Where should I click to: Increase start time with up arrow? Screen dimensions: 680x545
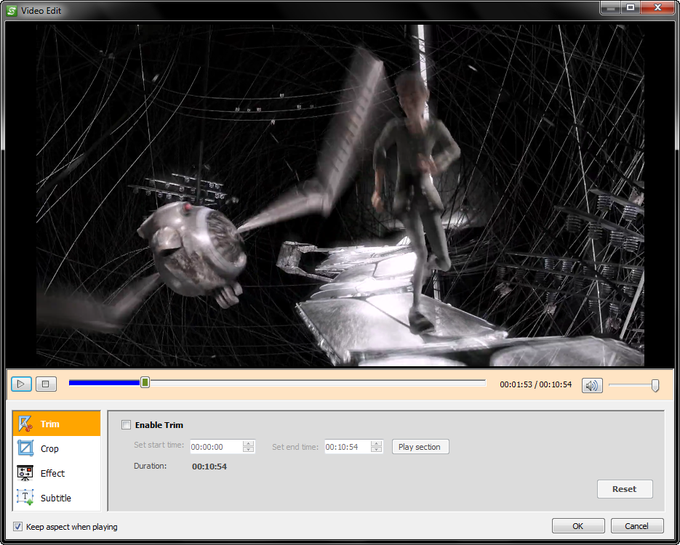click(x=248, y=444)
